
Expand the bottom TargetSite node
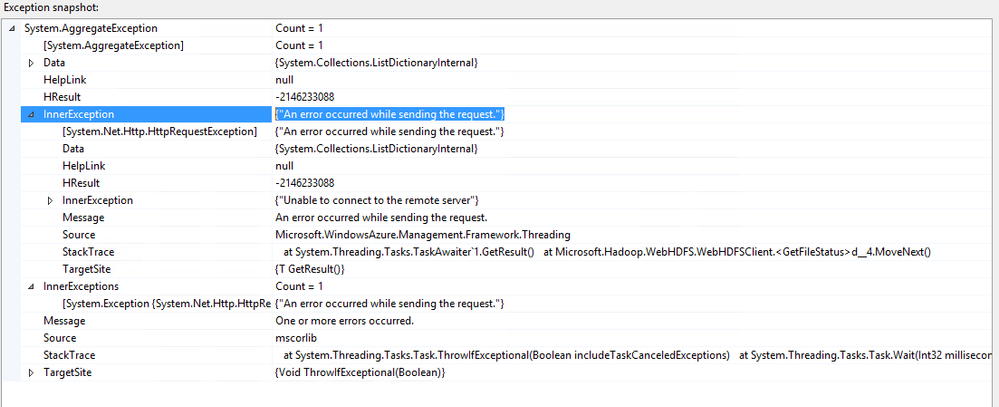(x=31, y=372)
